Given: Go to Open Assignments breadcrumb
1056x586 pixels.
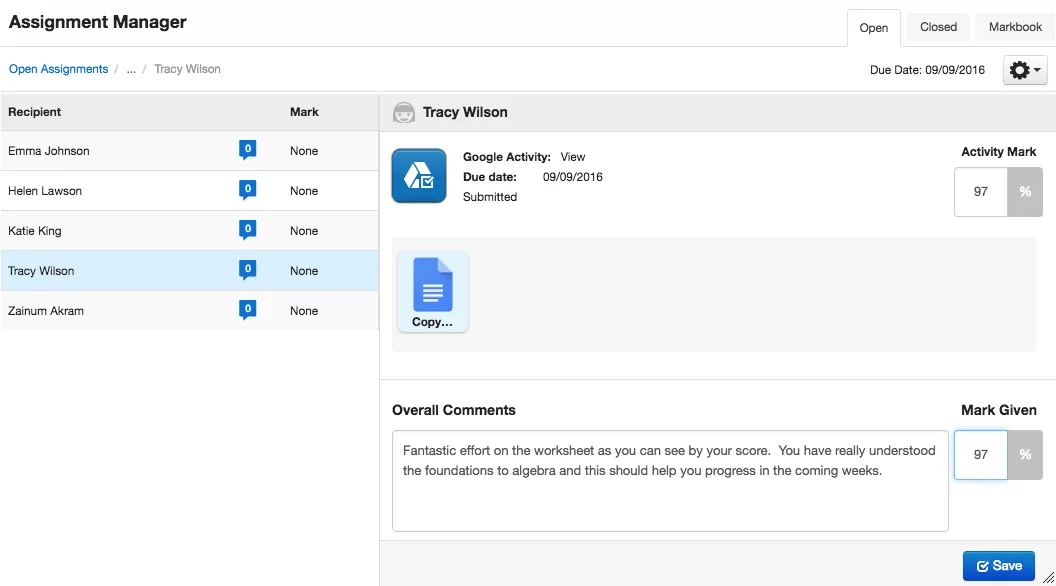Looking at the screenshot, I should (x=59, y=69).
